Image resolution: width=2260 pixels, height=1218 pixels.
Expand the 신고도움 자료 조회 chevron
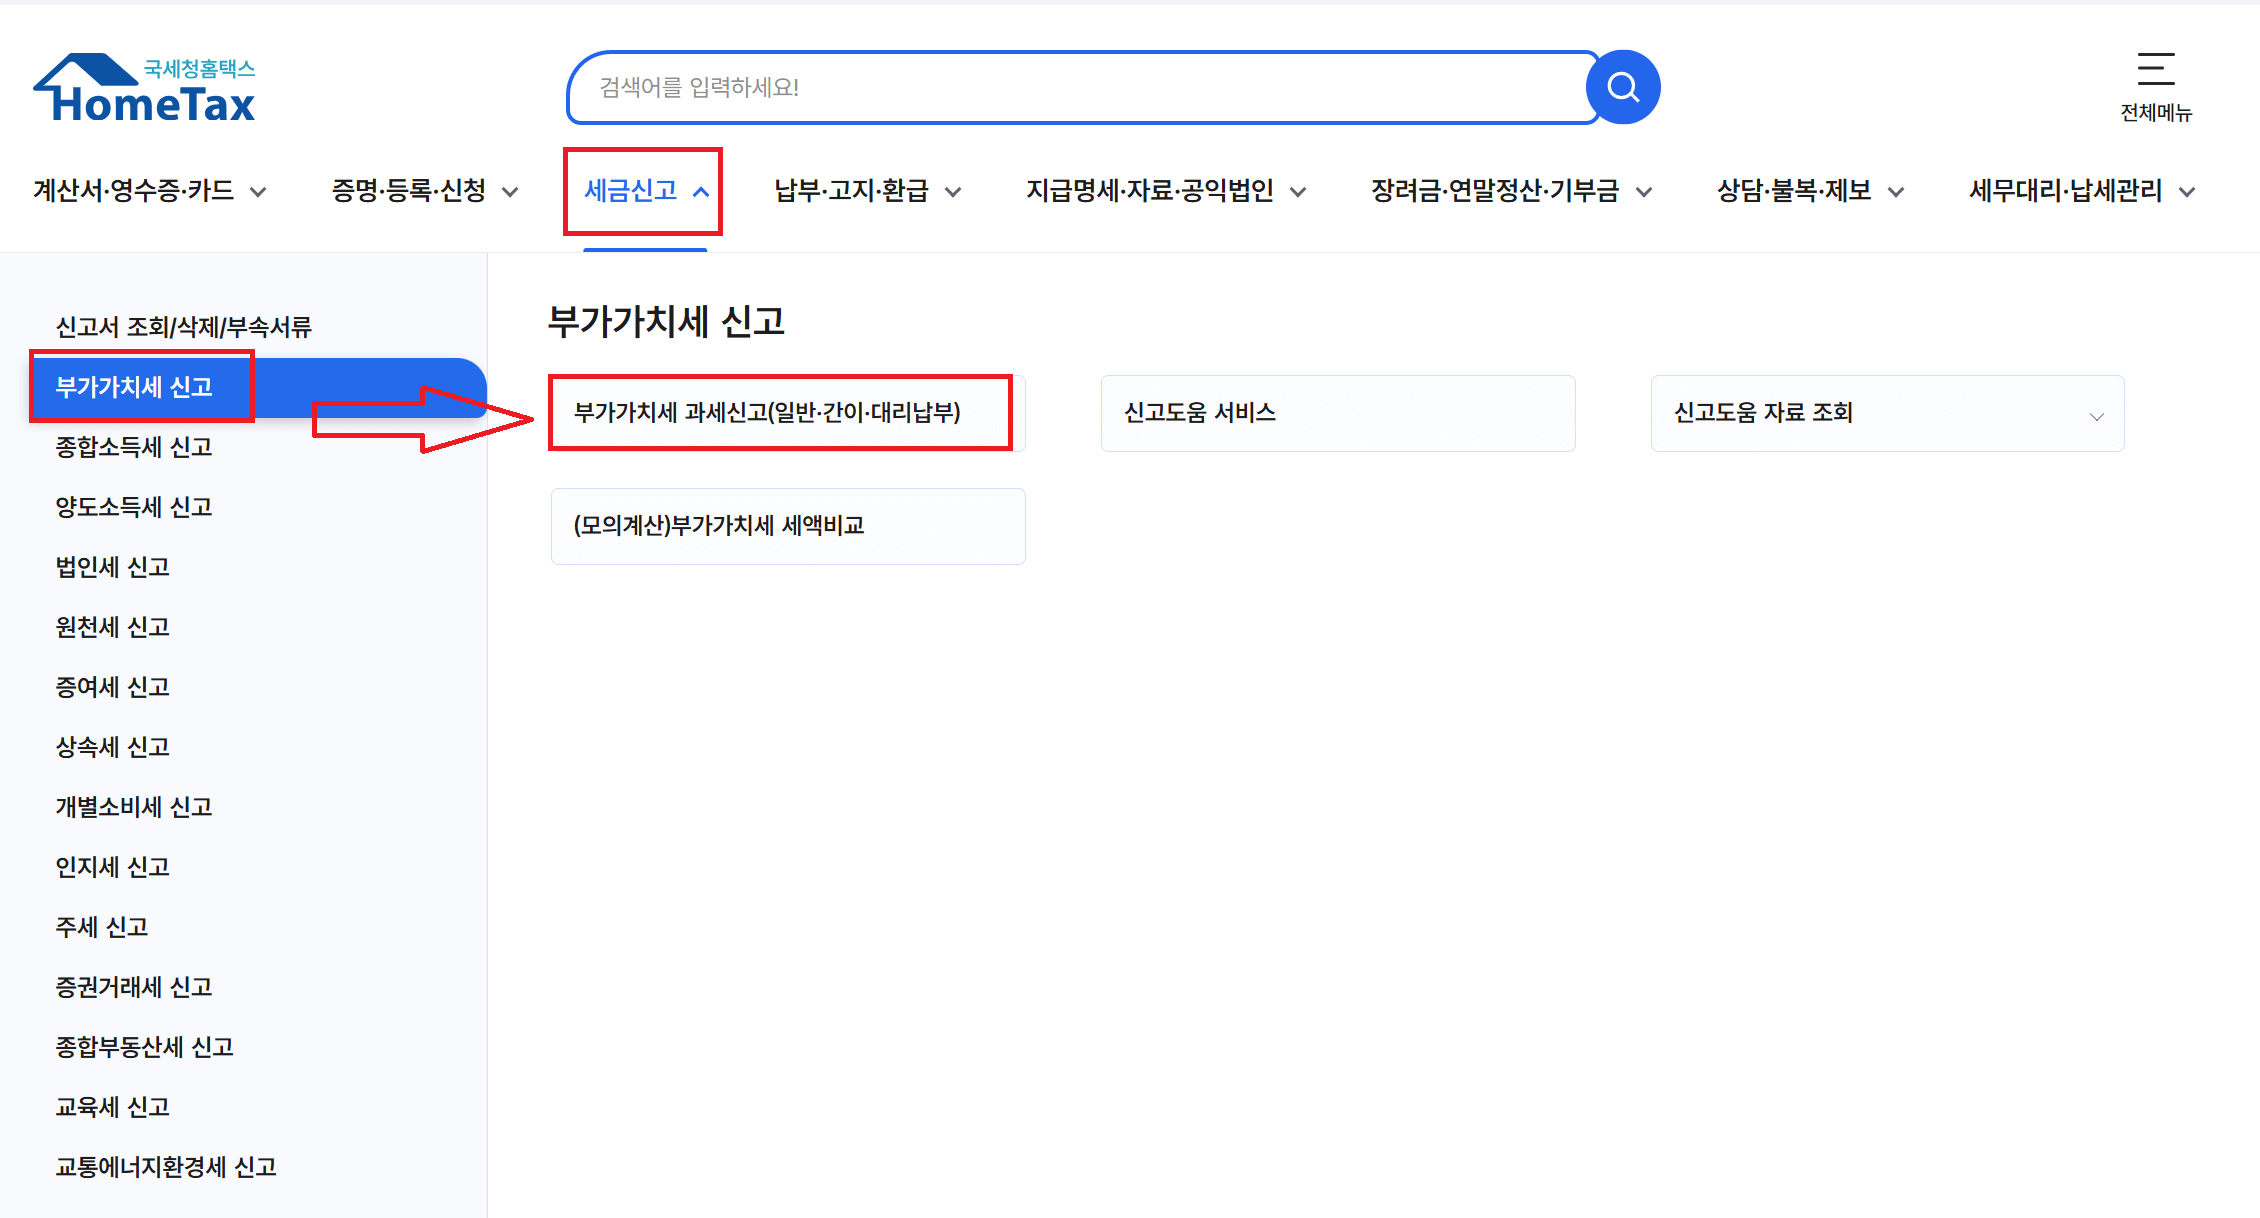click(2096, 416)
